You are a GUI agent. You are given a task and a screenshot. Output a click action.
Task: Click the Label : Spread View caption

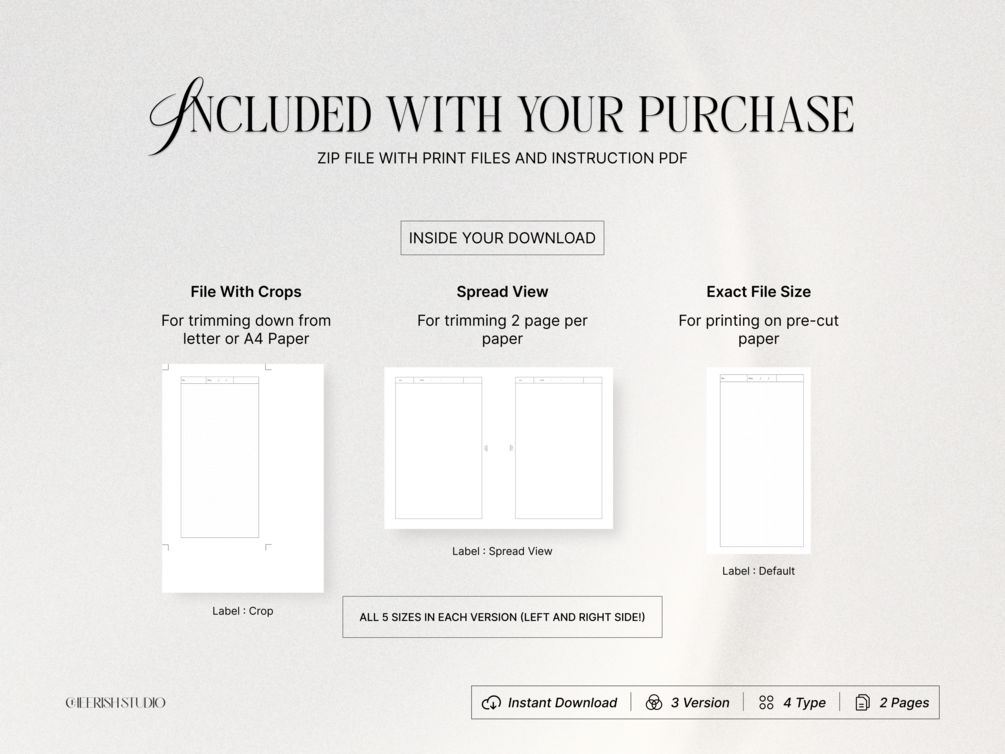coord(502,551)
